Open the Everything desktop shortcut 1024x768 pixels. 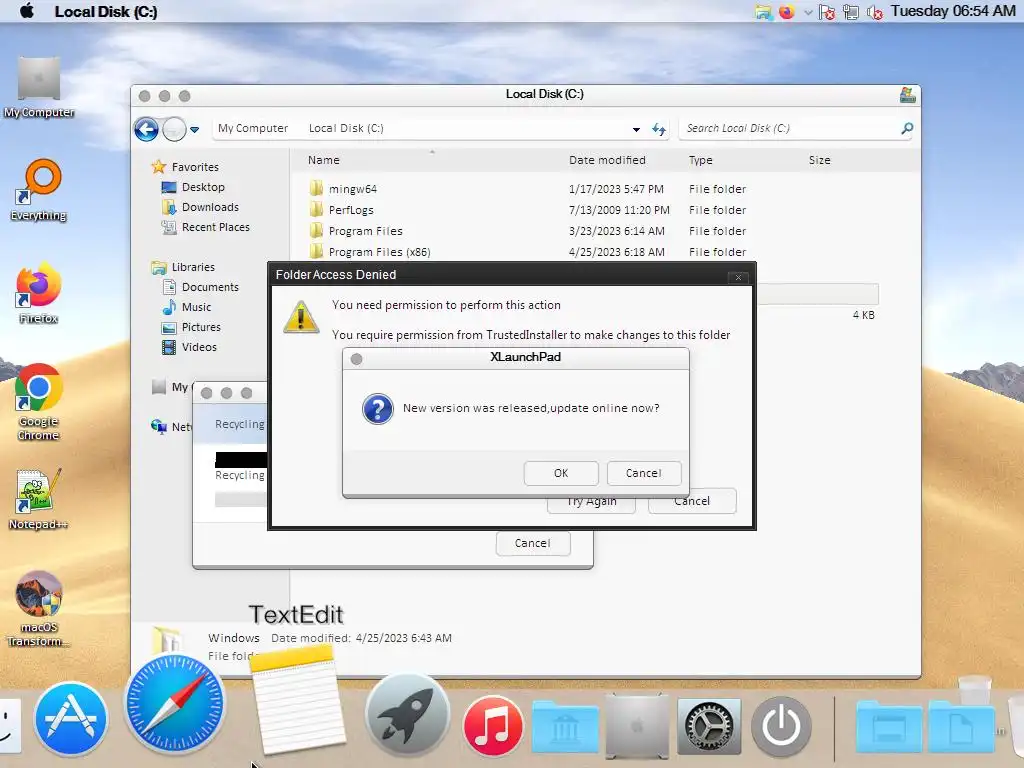(x=39, y=190)
